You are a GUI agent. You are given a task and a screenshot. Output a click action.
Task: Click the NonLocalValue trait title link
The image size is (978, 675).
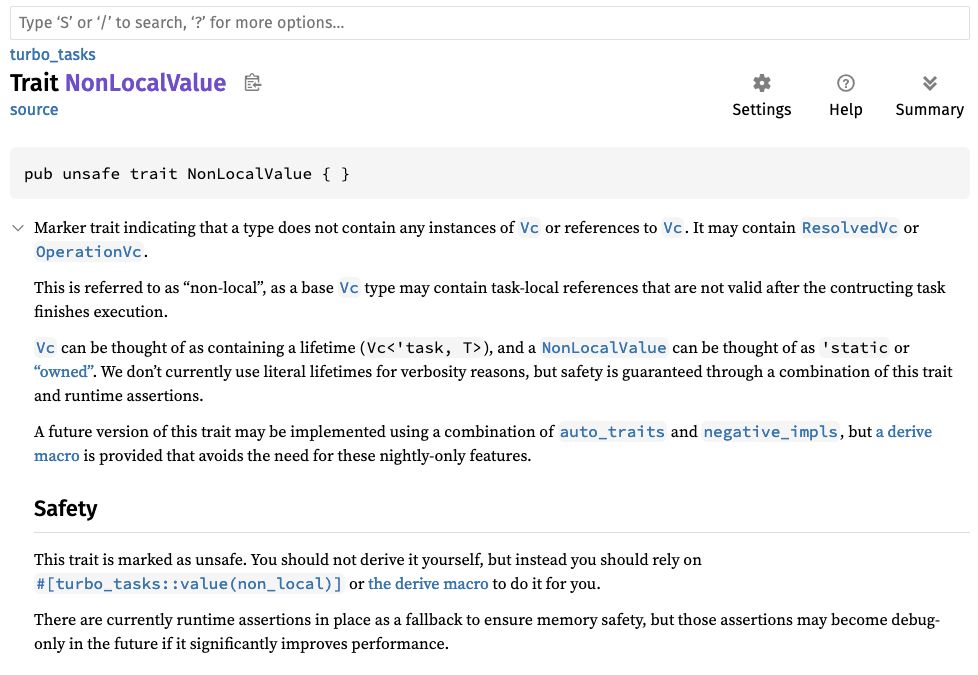[x=145, y=82]
